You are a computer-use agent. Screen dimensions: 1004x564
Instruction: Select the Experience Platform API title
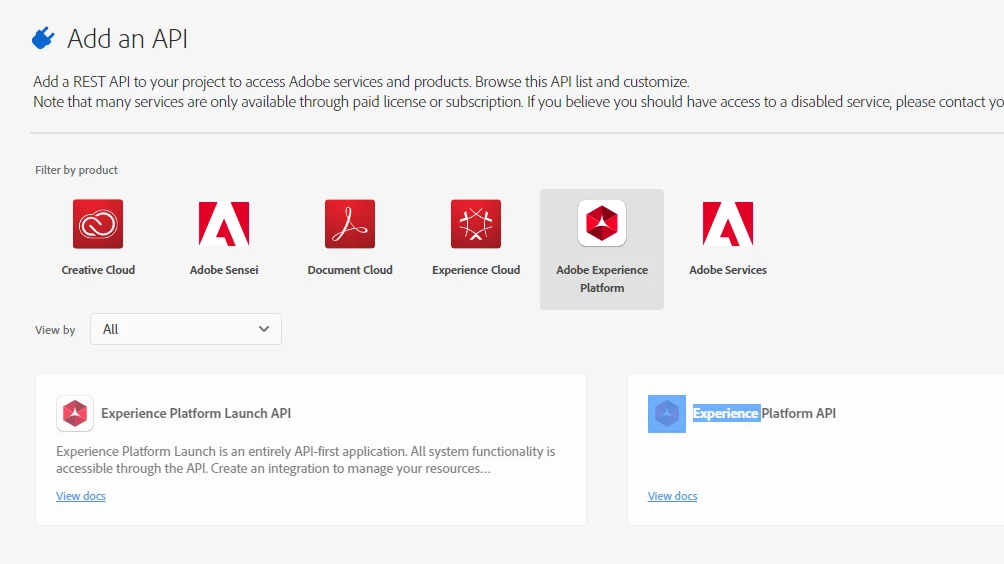pos(765,414)
